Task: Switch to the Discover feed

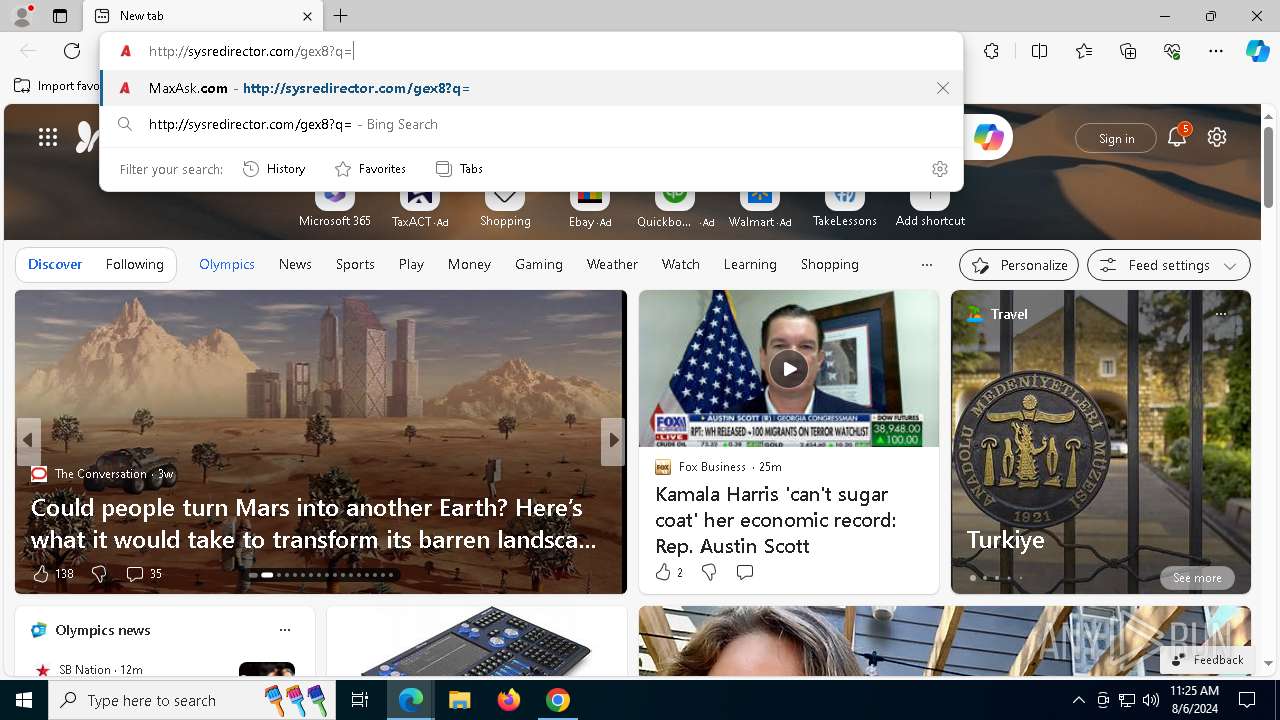Action: coord(55,264)
